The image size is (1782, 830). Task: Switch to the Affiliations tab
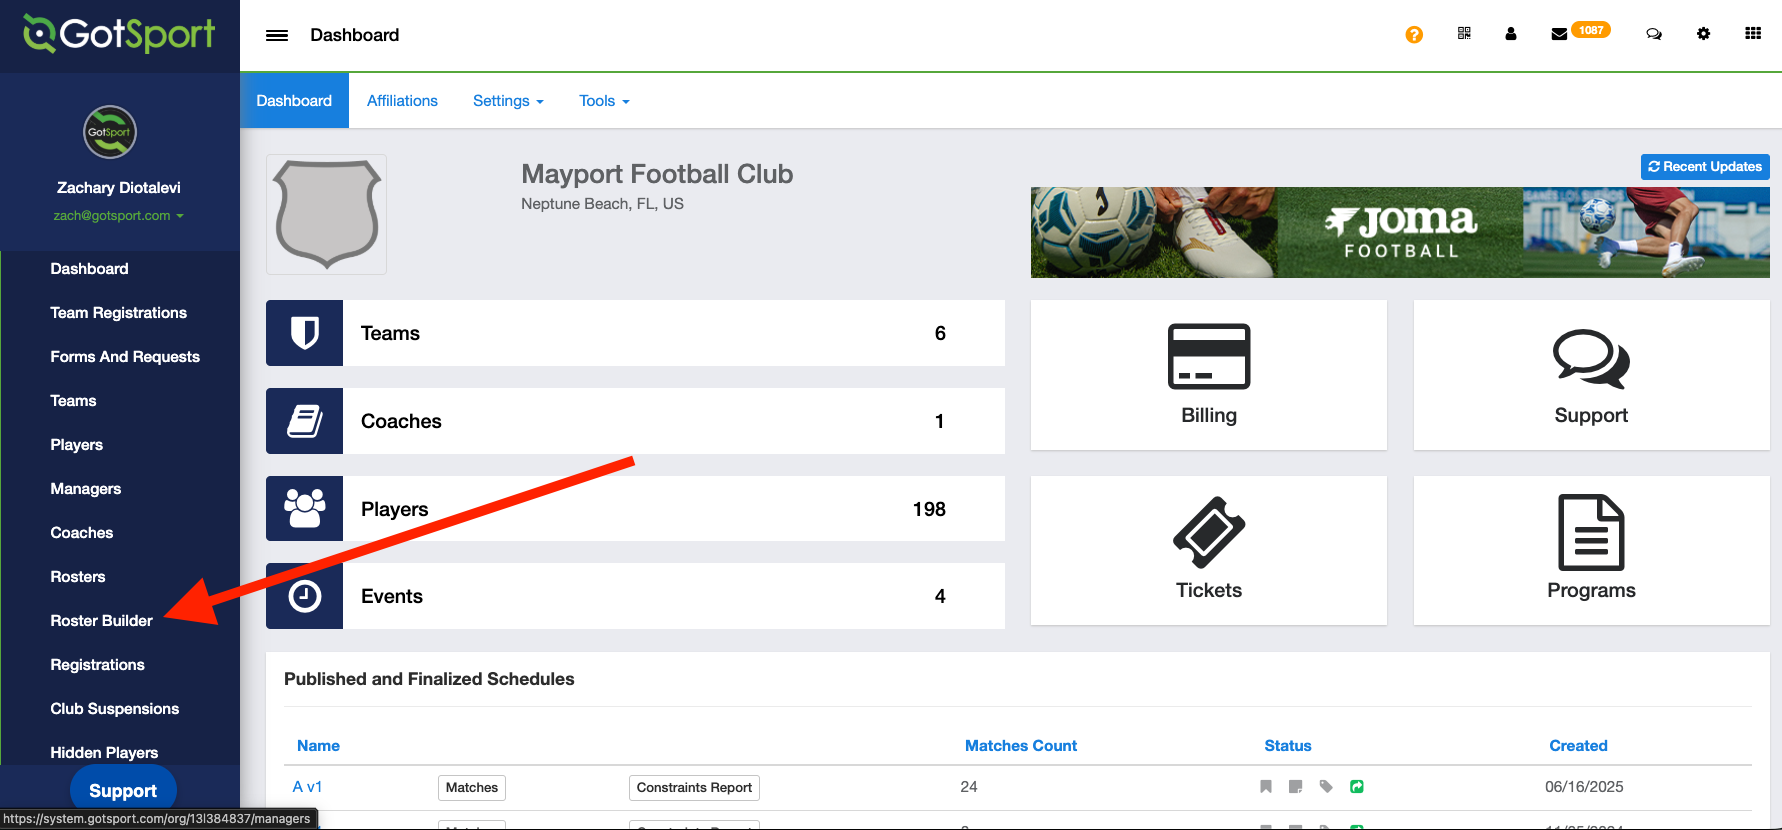pos(402,101)
